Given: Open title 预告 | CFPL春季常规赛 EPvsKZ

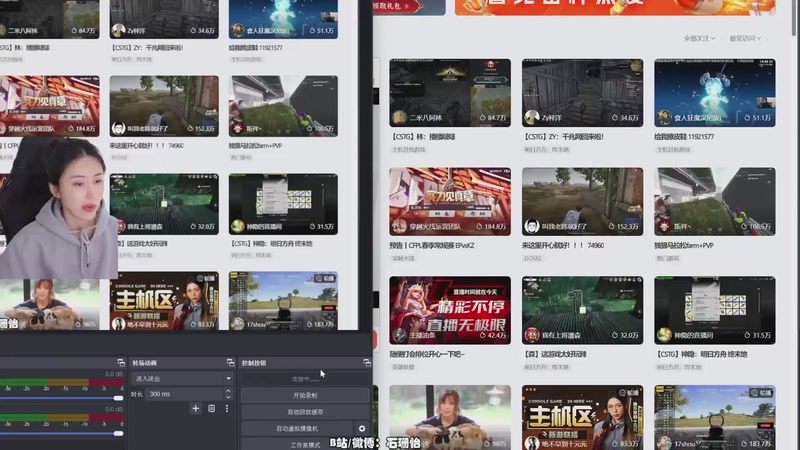Looking at the screenshot, I should tap(432, 245).
